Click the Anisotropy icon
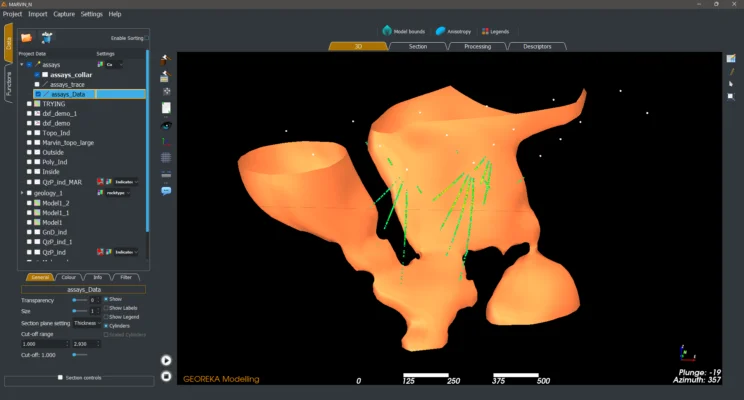Image resolution: width=744 pixels, height=400 pixels. pos(440,31)
